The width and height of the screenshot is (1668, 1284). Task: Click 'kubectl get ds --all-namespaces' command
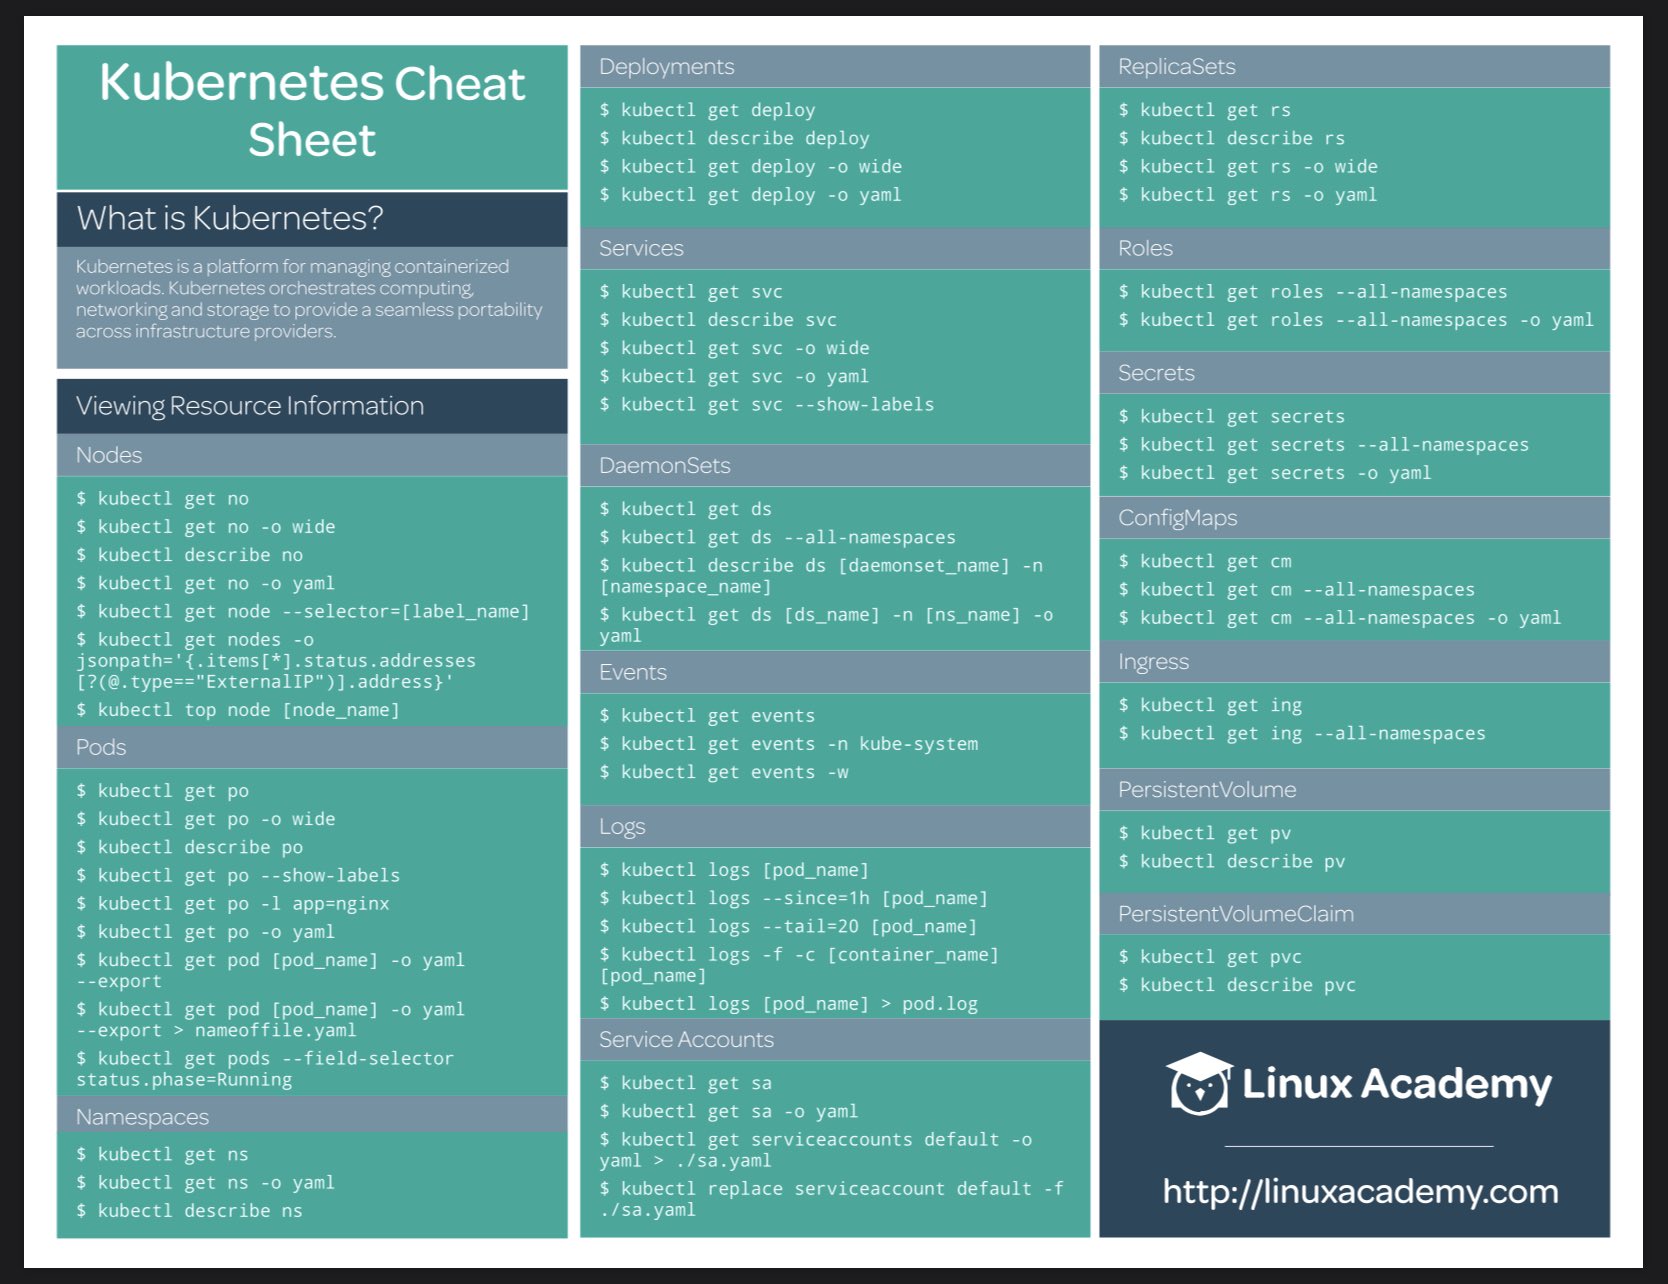coord(778,537)
